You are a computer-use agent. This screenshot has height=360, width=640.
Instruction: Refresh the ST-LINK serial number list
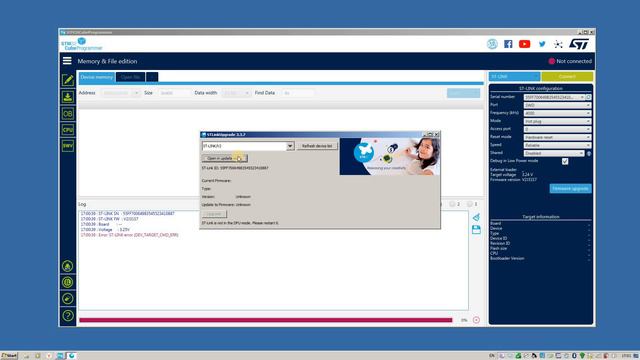coord(589,97)
